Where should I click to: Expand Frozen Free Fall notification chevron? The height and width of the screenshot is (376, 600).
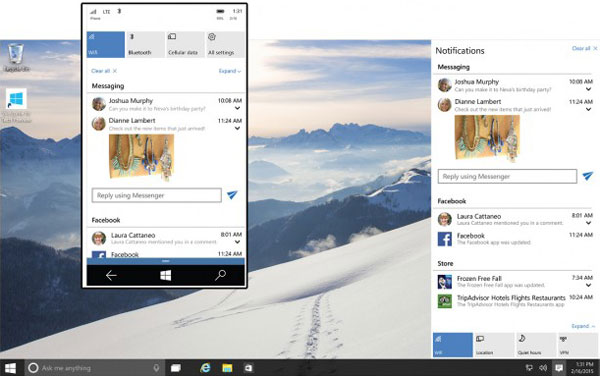coord(589,285)
